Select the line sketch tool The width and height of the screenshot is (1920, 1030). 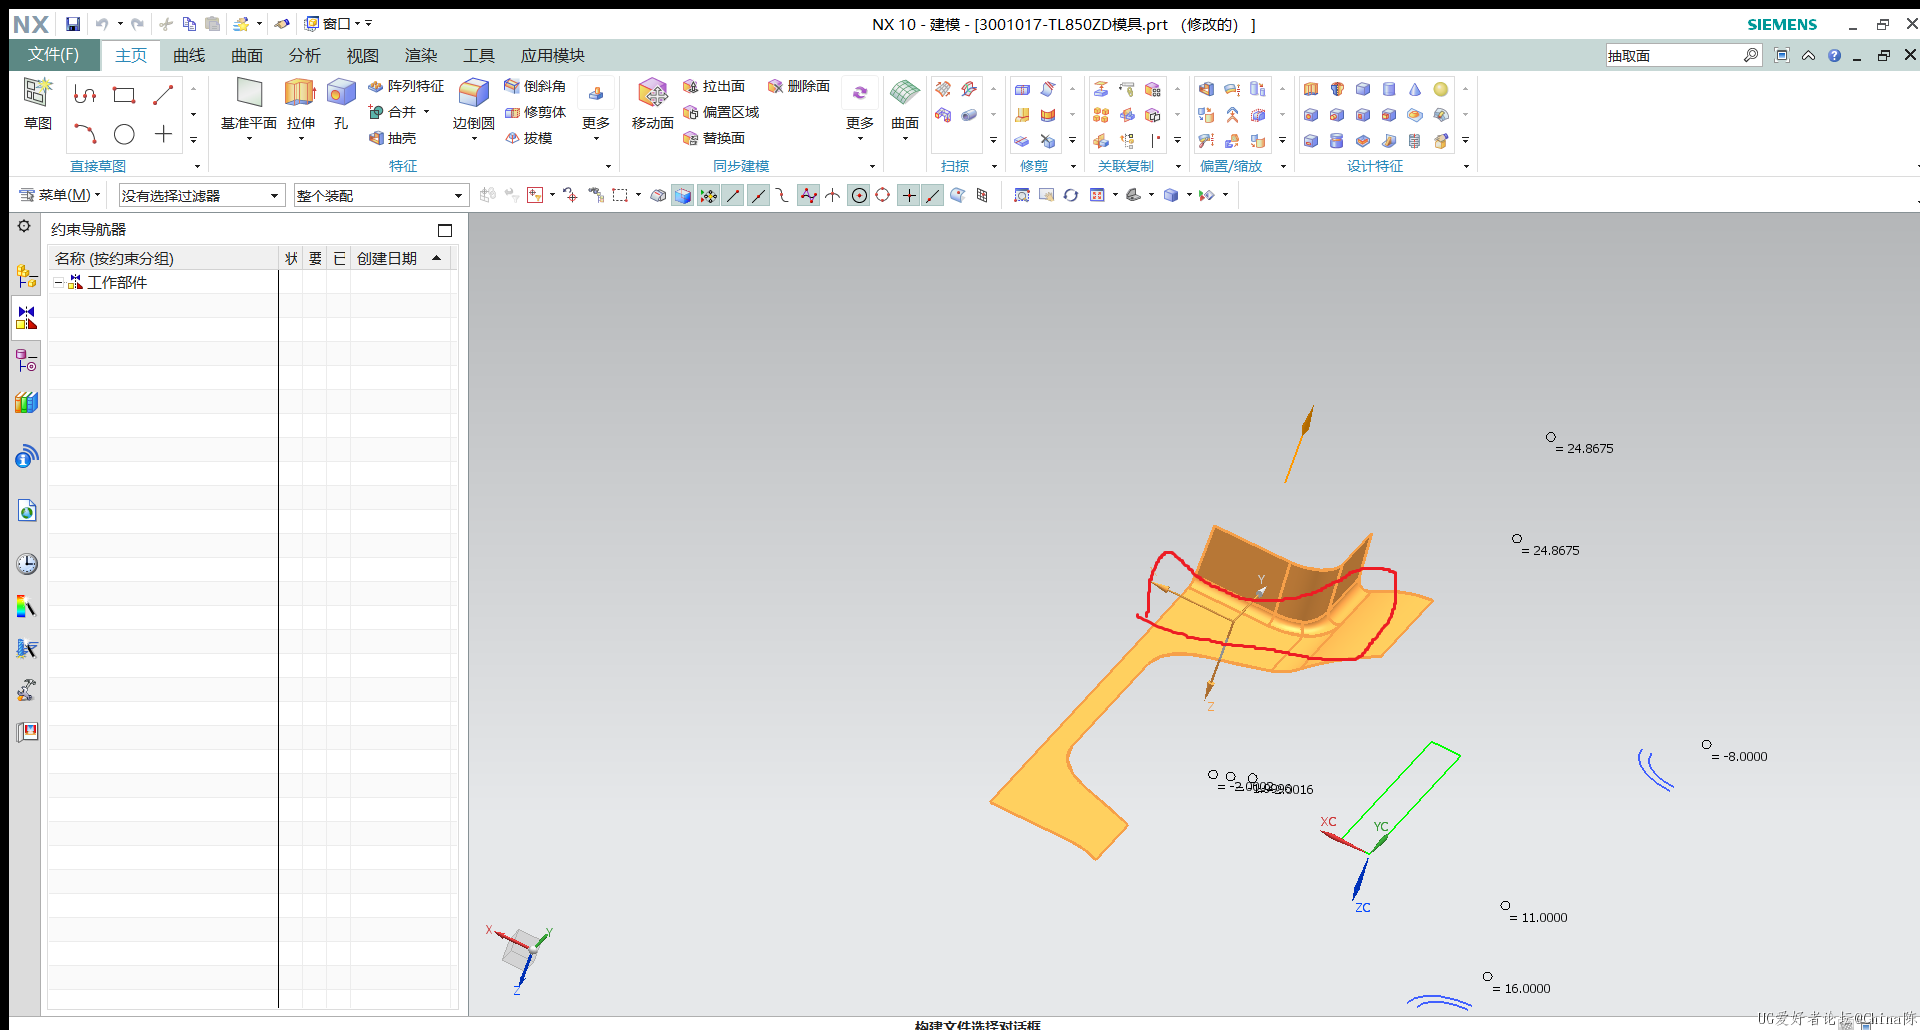pyautogui.click(x=163, y=95)
